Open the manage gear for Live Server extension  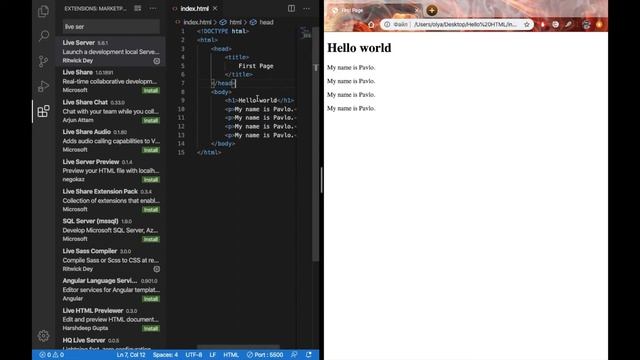click(156, 61)
